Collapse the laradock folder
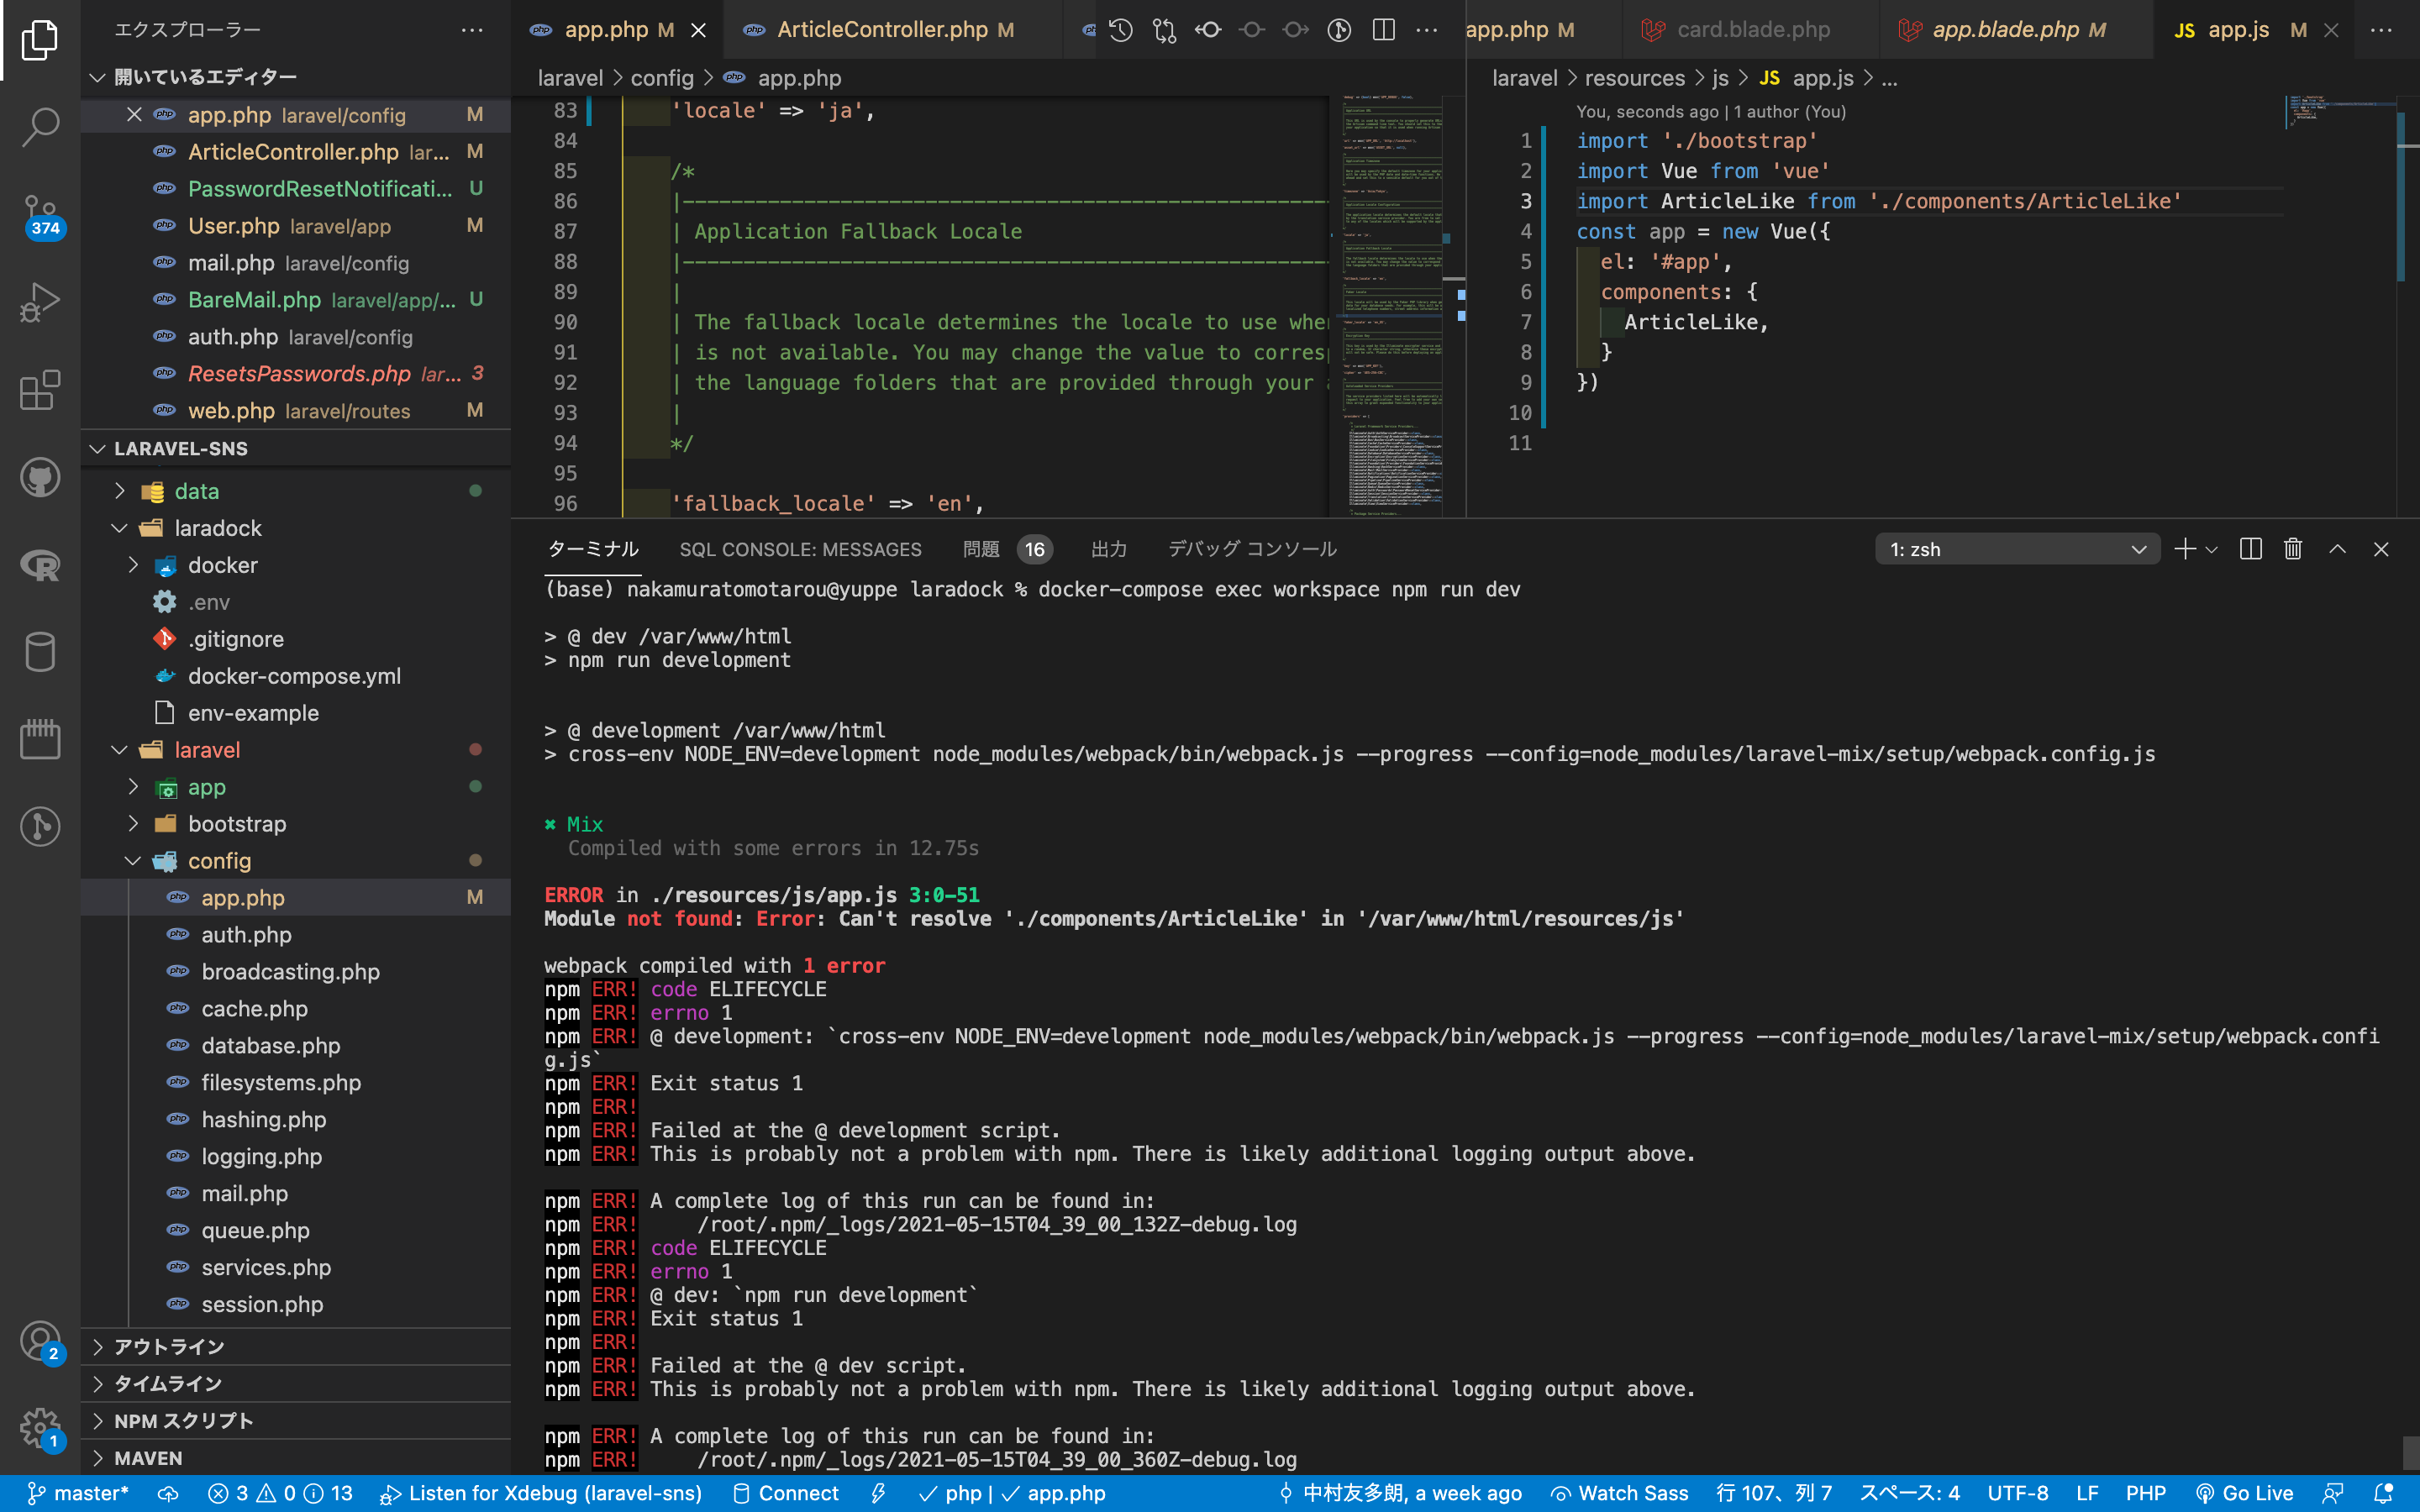The height and width of the screenshot is (1512, 2420). [x=217, y=528]
